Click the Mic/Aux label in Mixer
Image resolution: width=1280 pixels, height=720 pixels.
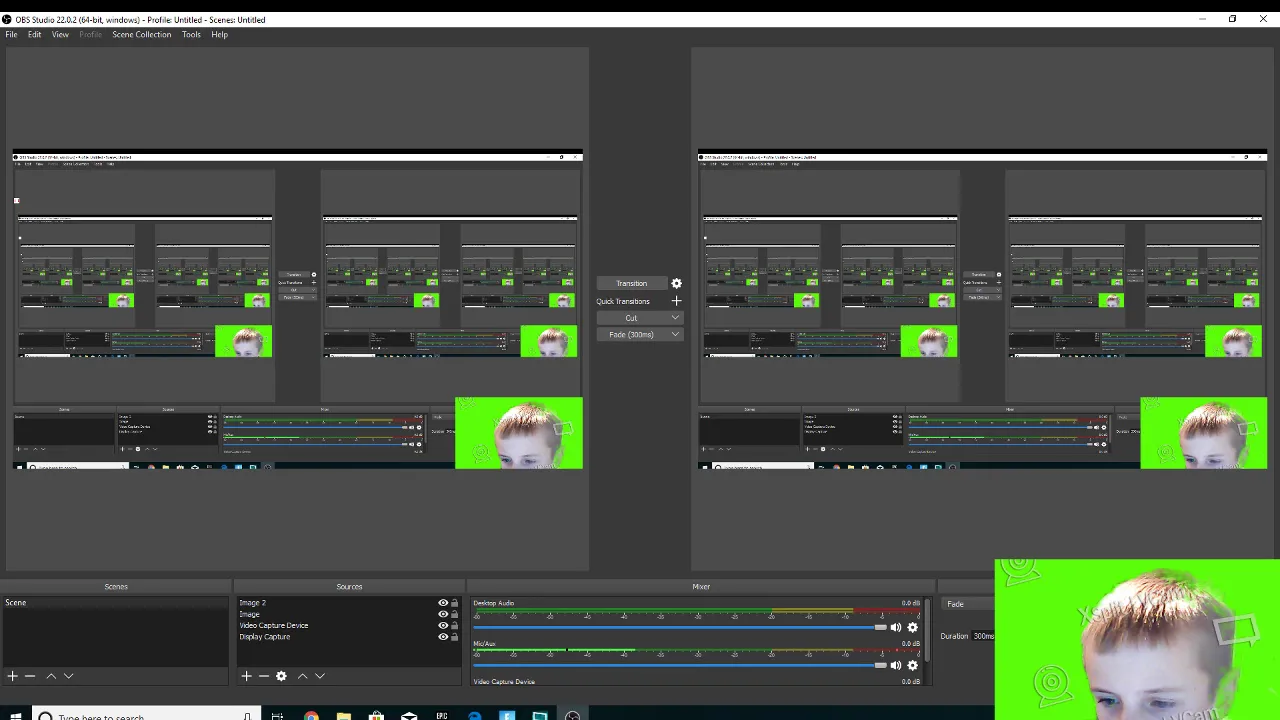[x=484, y=644]
